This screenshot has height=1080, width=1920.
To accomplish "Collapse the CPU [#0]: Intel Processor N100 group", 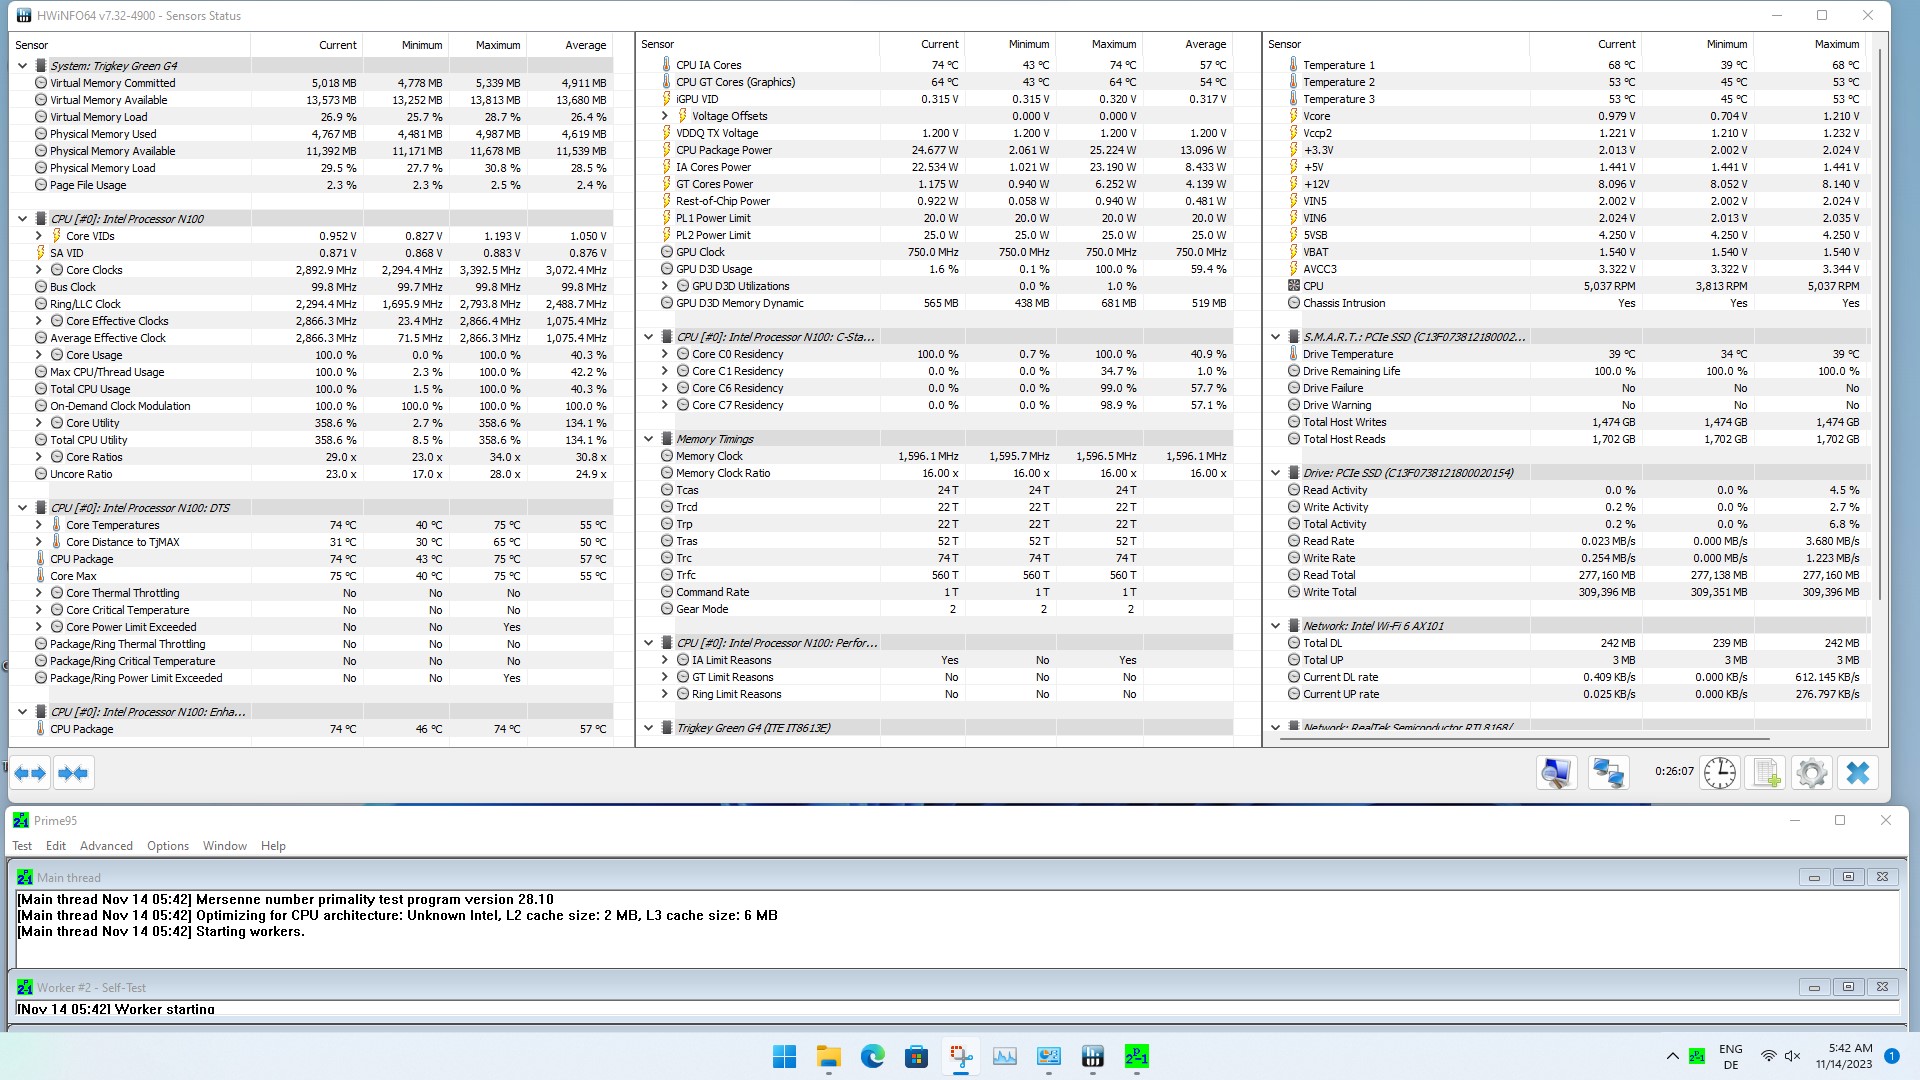I will (22, 219).
